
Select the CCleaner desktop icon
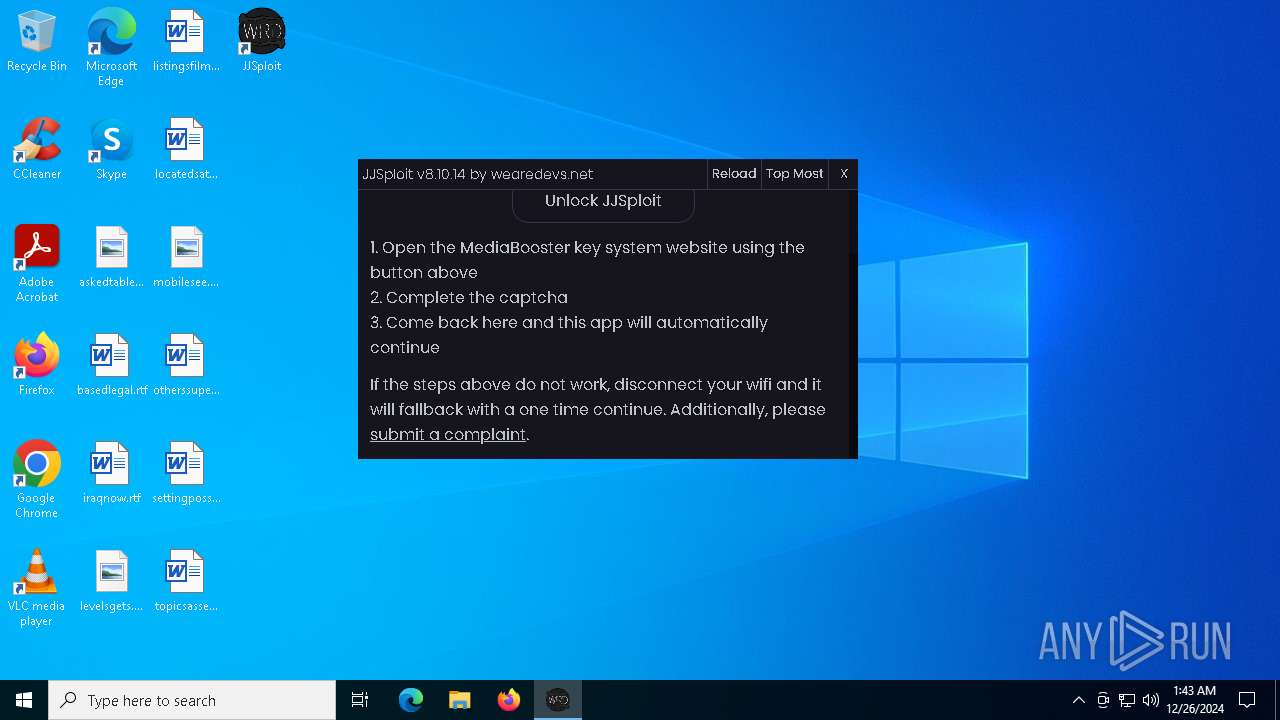tap(37, 150)
